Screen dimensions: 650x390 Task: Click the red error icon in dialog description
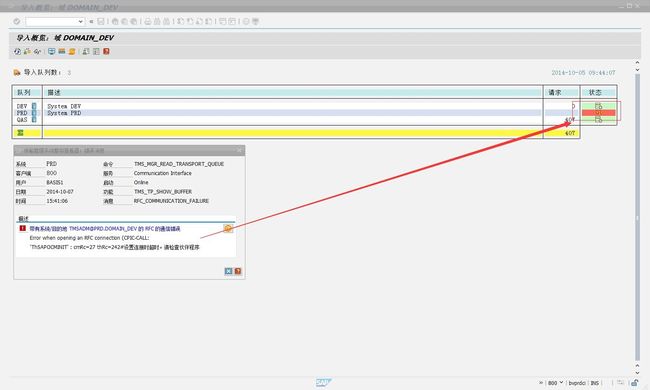[x=23, y=228]
